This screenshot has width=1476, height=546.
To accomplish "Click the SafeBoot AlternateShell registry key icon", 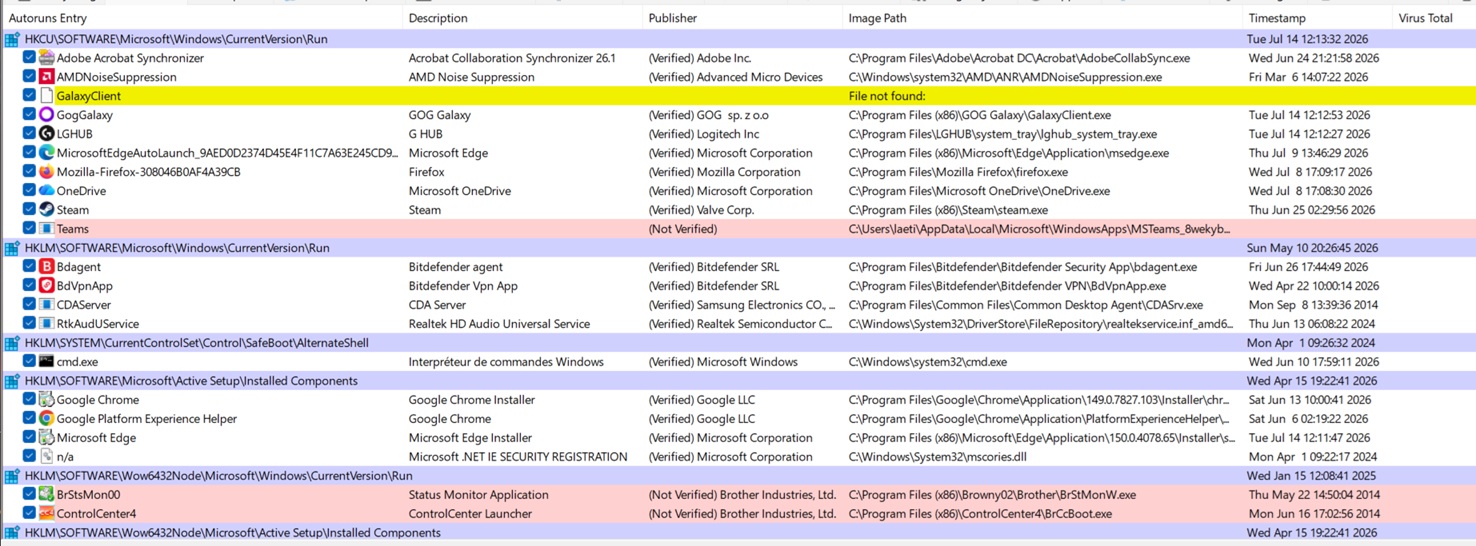I will coord(12,343).
